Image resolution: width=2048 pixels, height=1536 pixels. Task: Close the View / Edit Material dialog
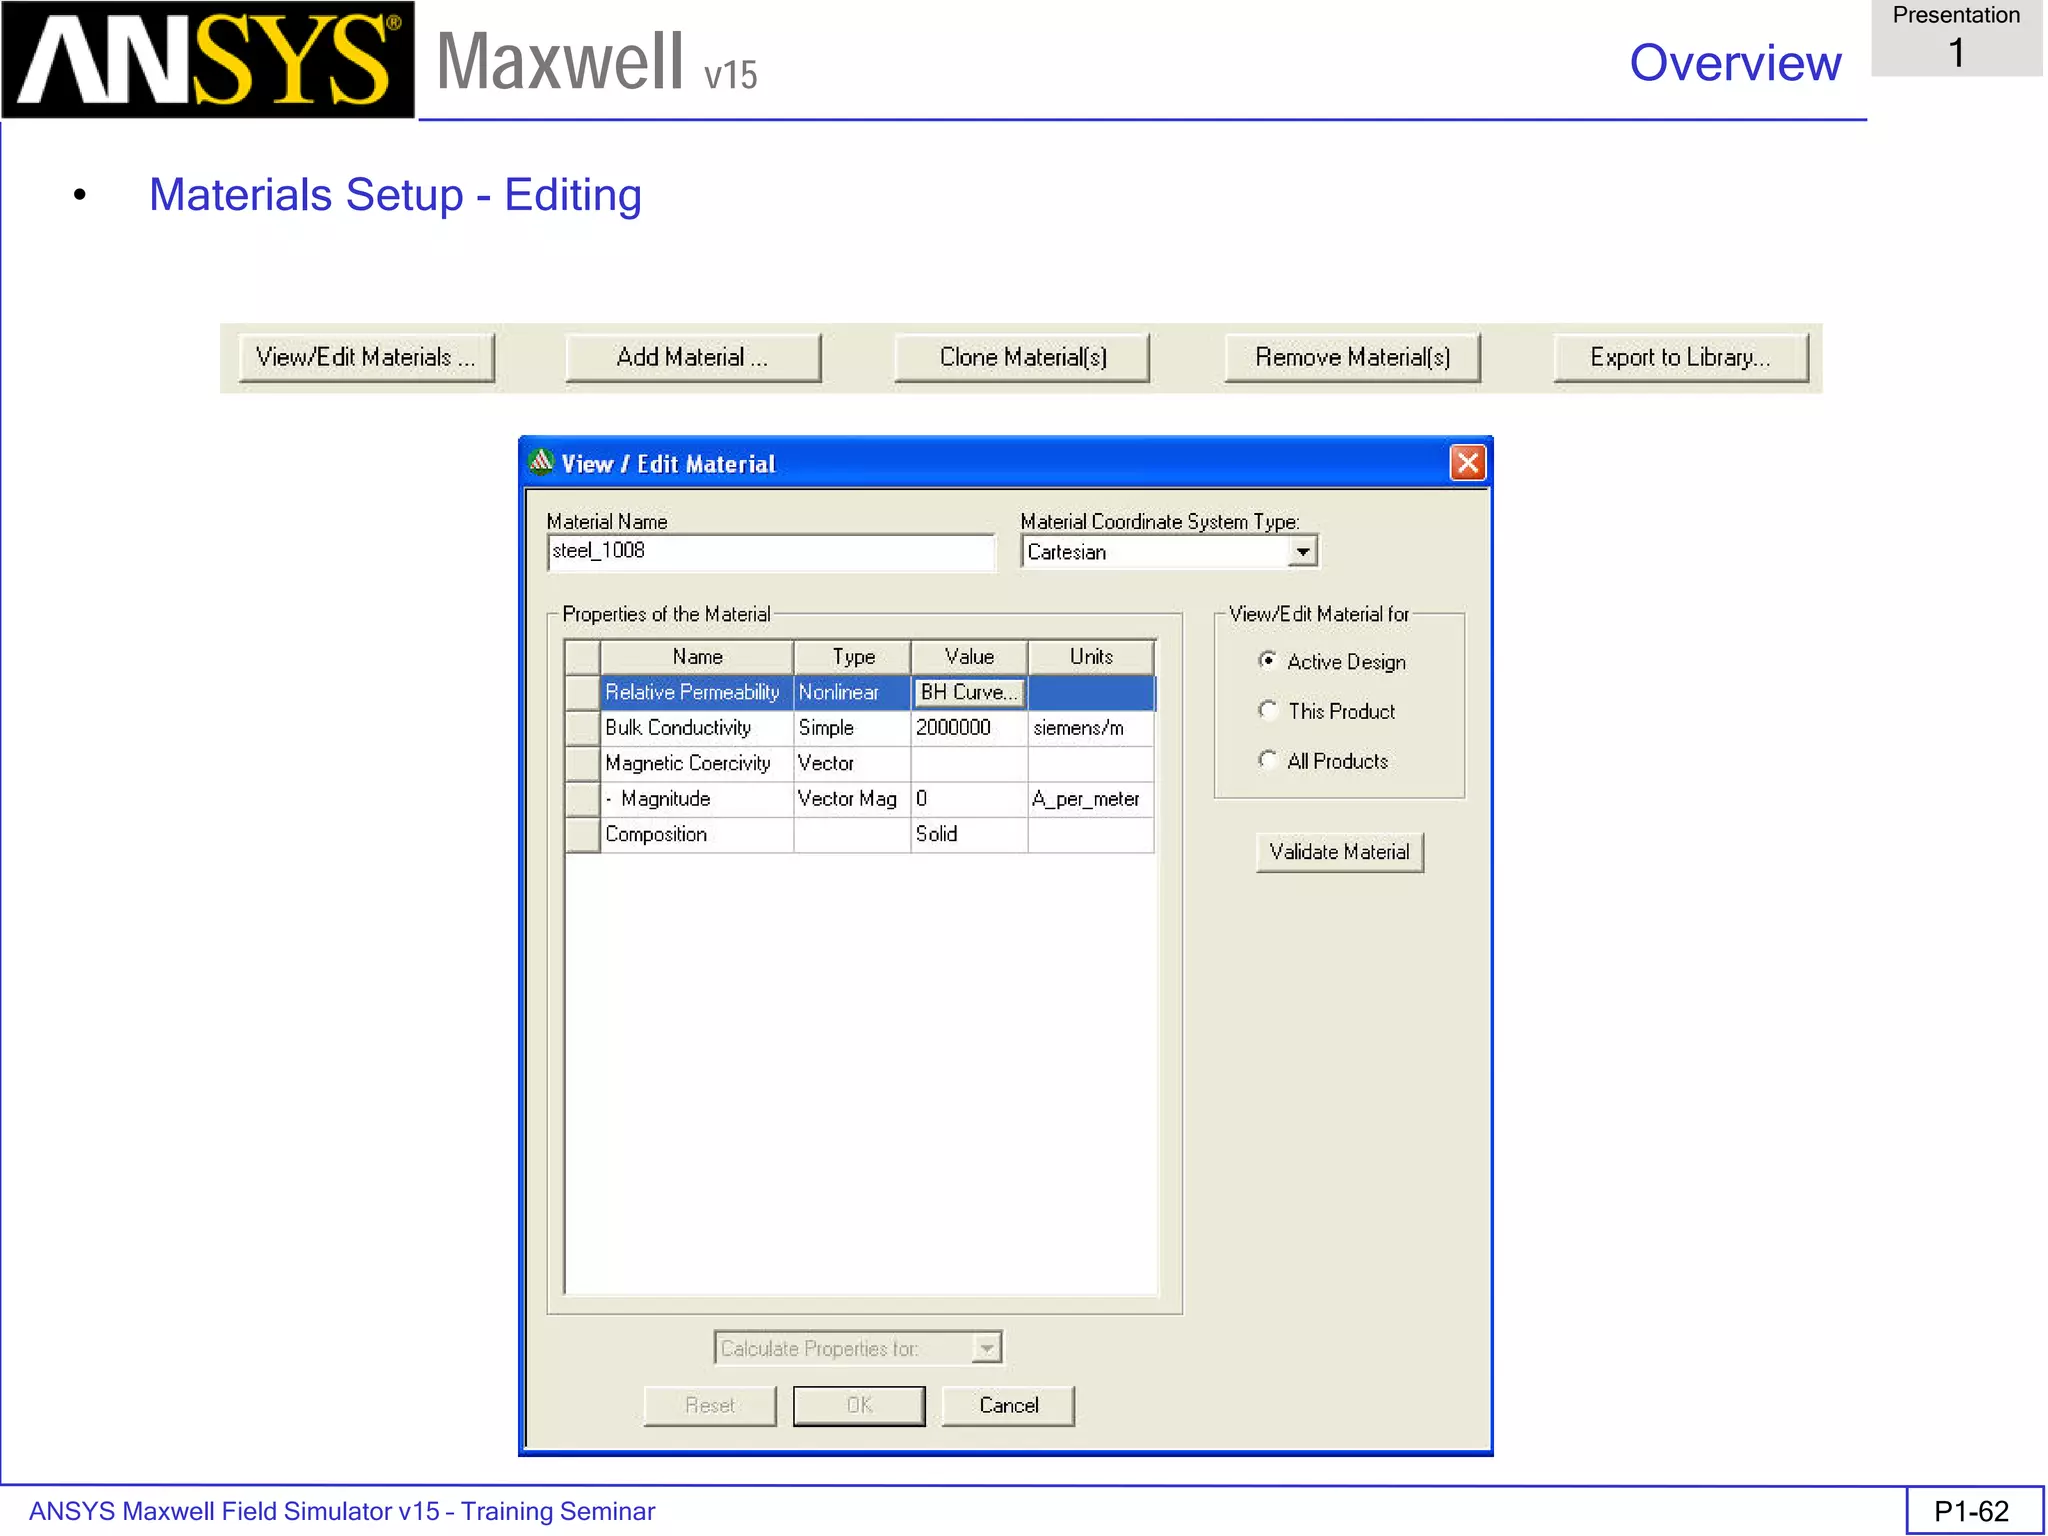1467,463
